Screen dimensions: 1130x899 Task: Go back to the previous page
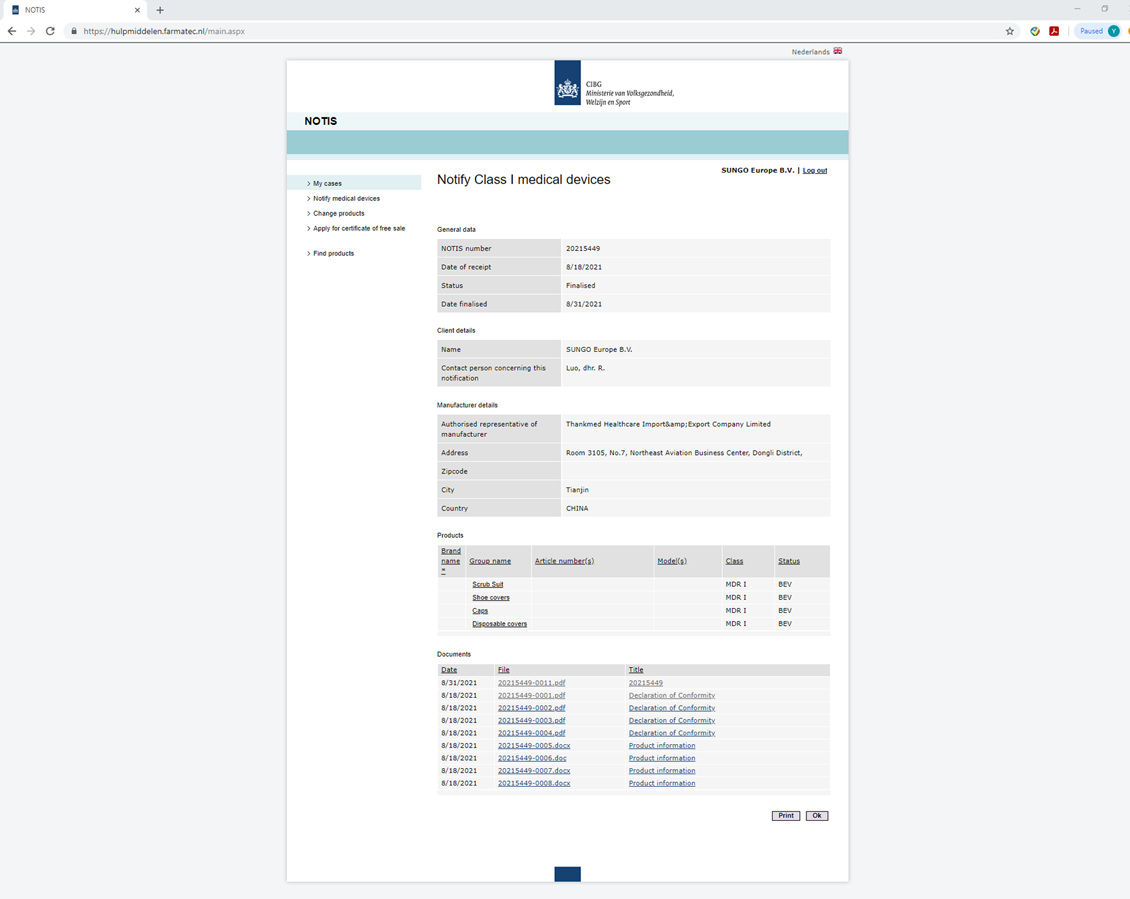click(12, 31)
